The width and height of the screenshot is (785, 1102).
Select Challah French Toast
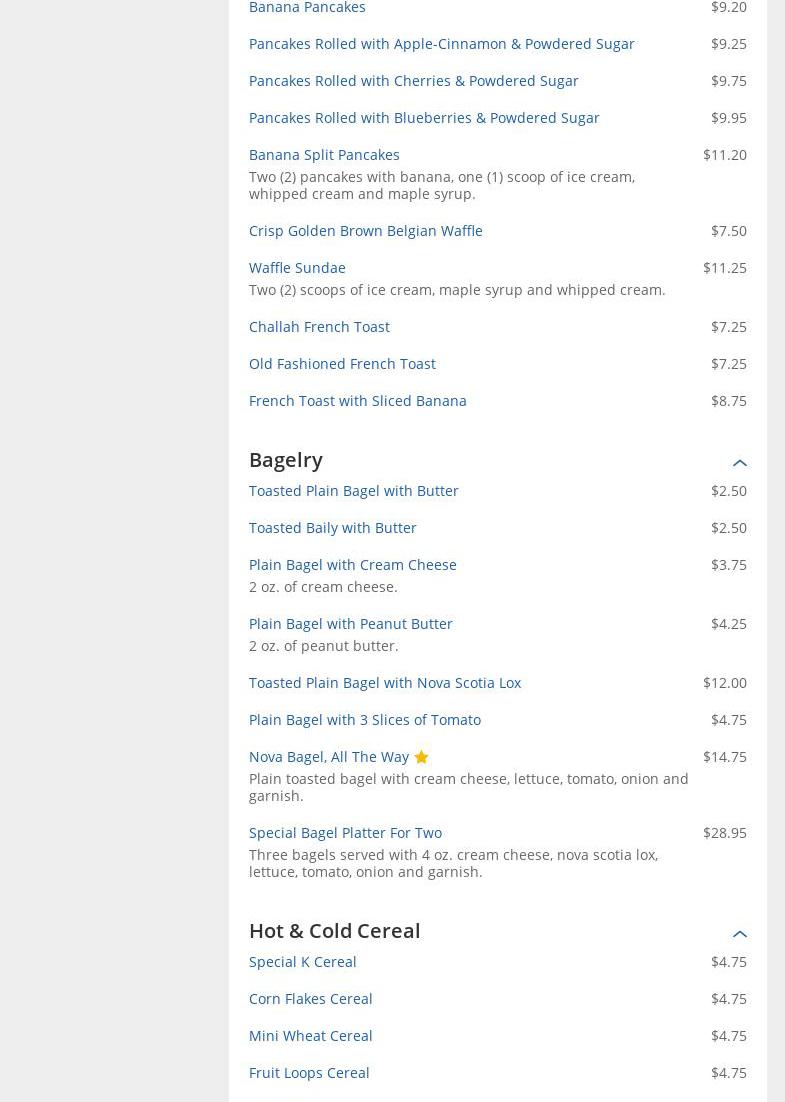click(x=319, y=327)
